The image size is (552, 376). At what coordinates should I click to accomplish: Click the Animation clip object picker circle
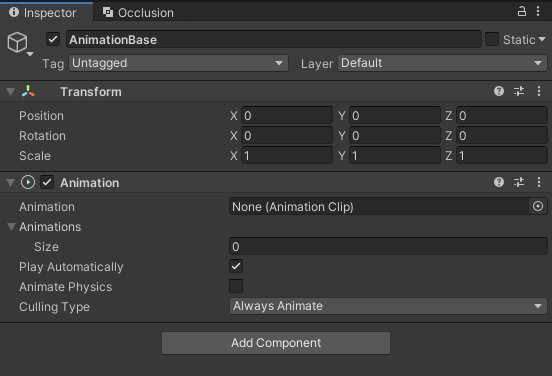(x=538, y=206)
